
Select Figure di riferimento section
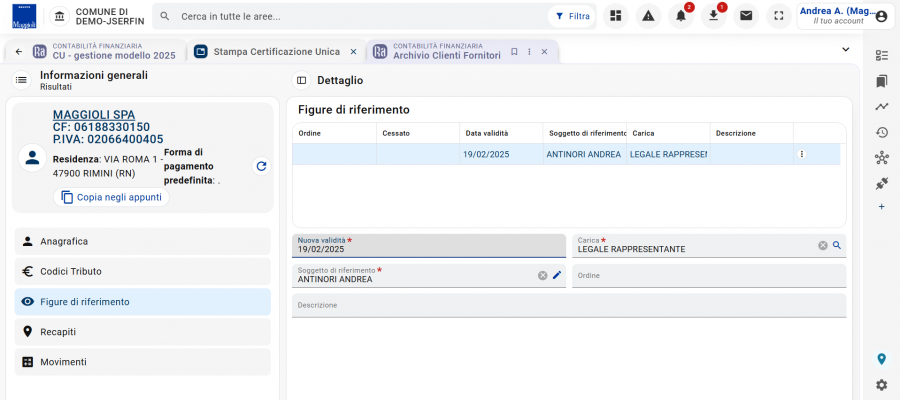point(142,302)
